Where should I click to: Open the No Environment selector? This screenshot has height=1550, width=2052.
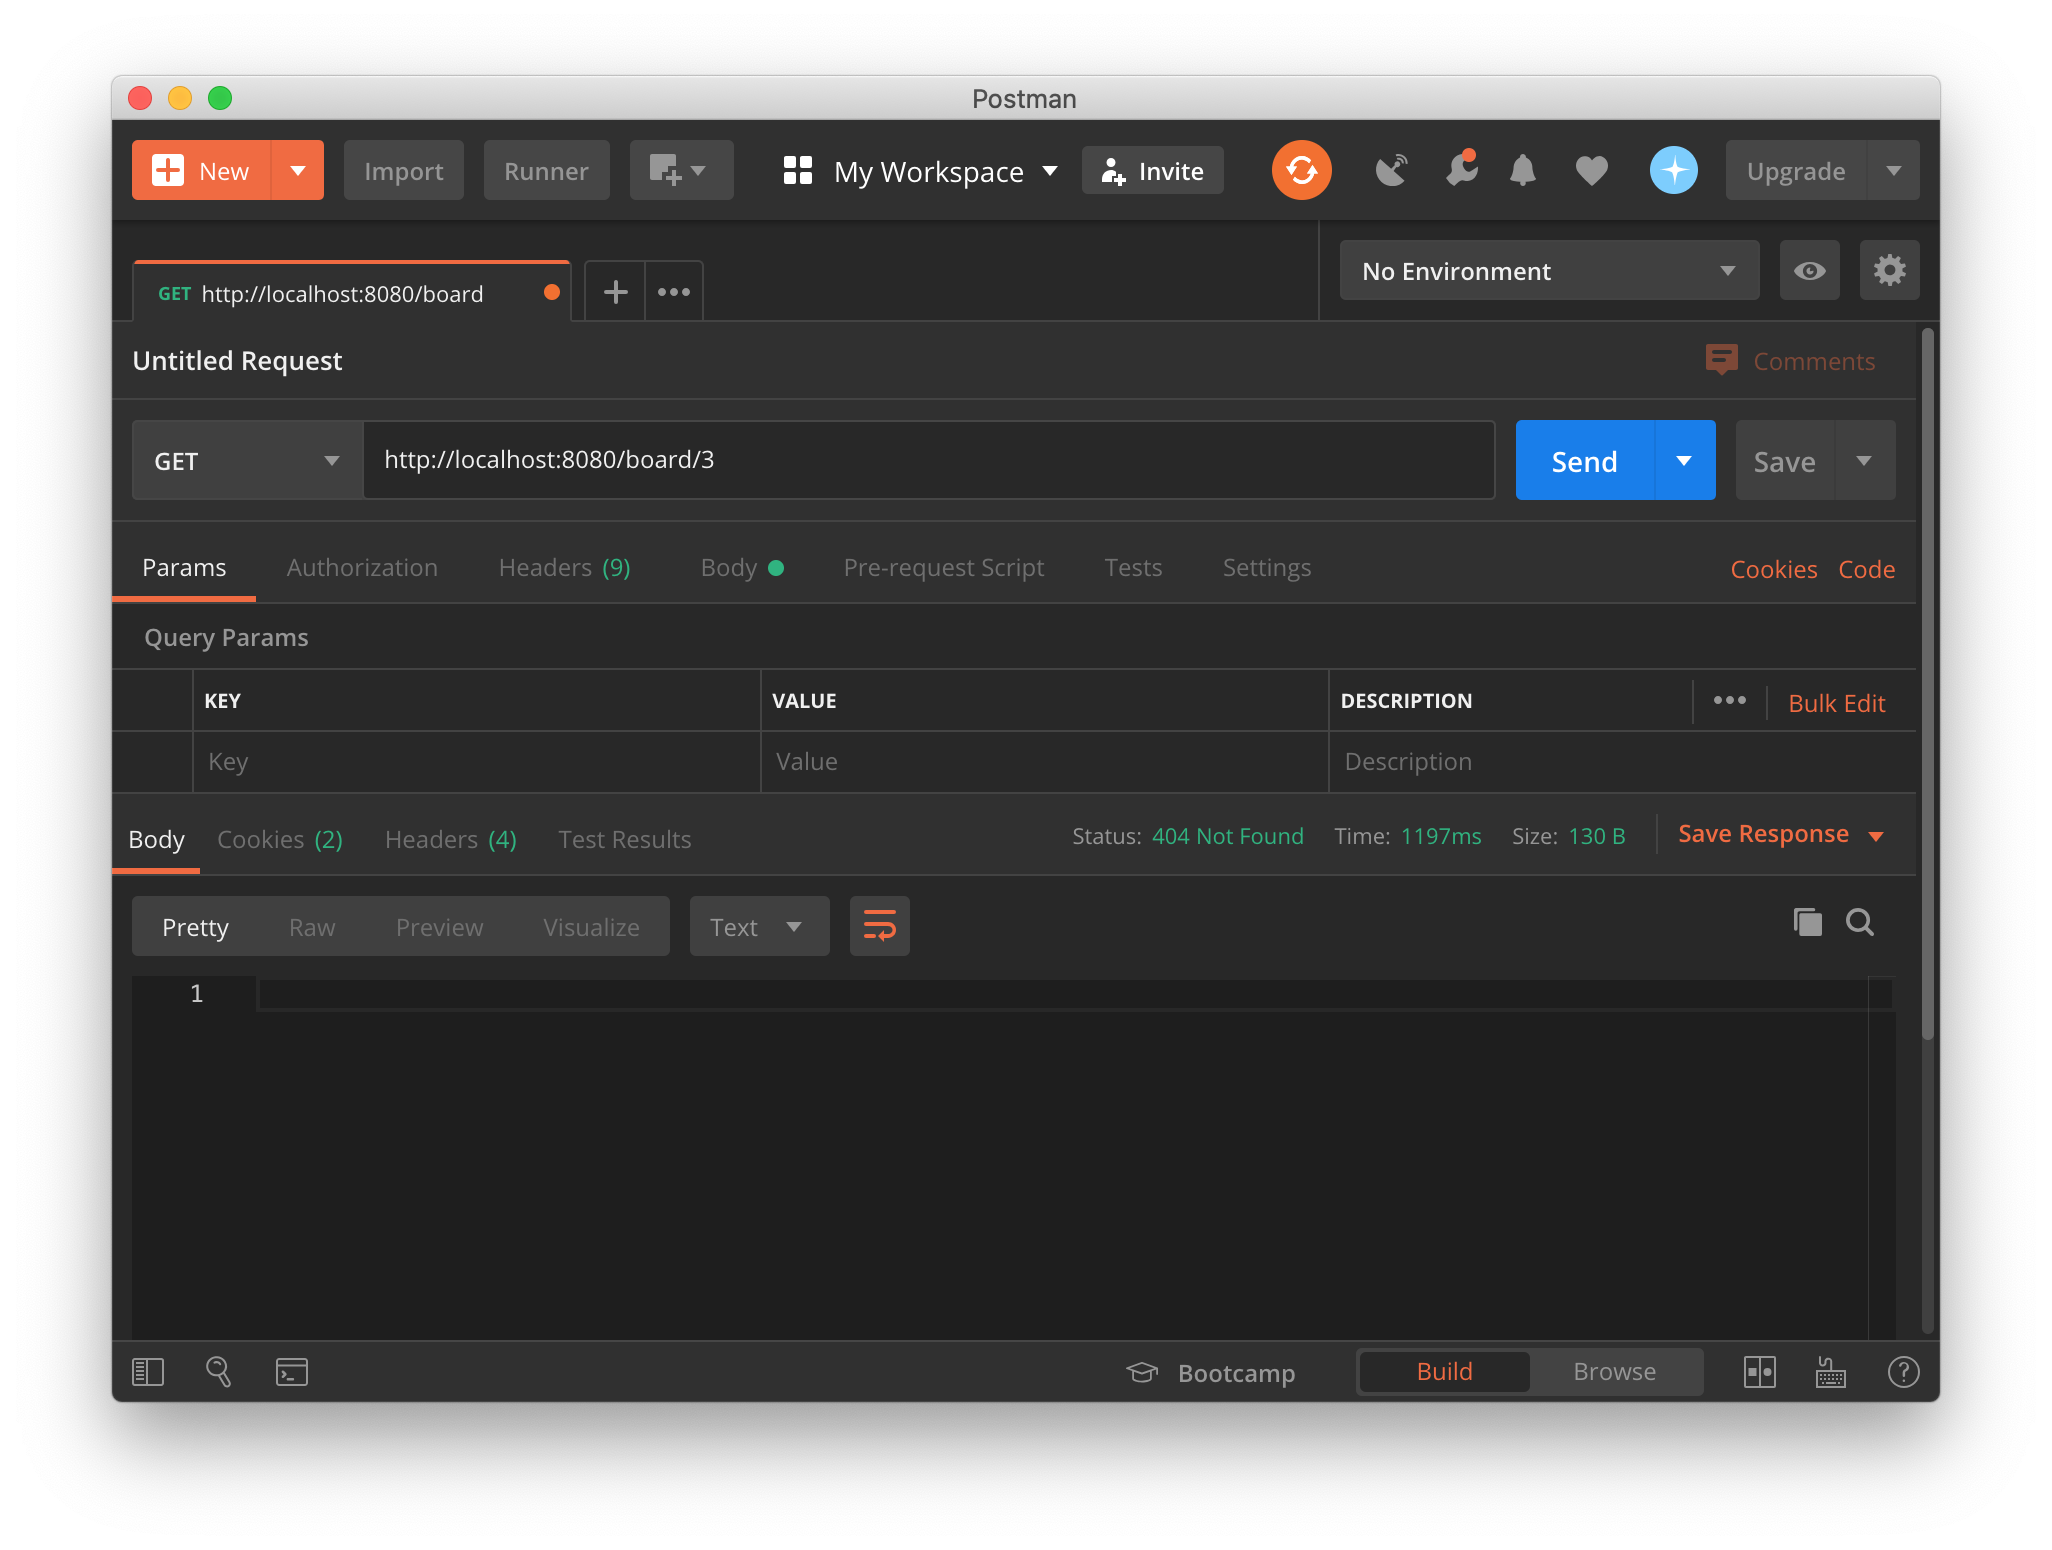1548,270
